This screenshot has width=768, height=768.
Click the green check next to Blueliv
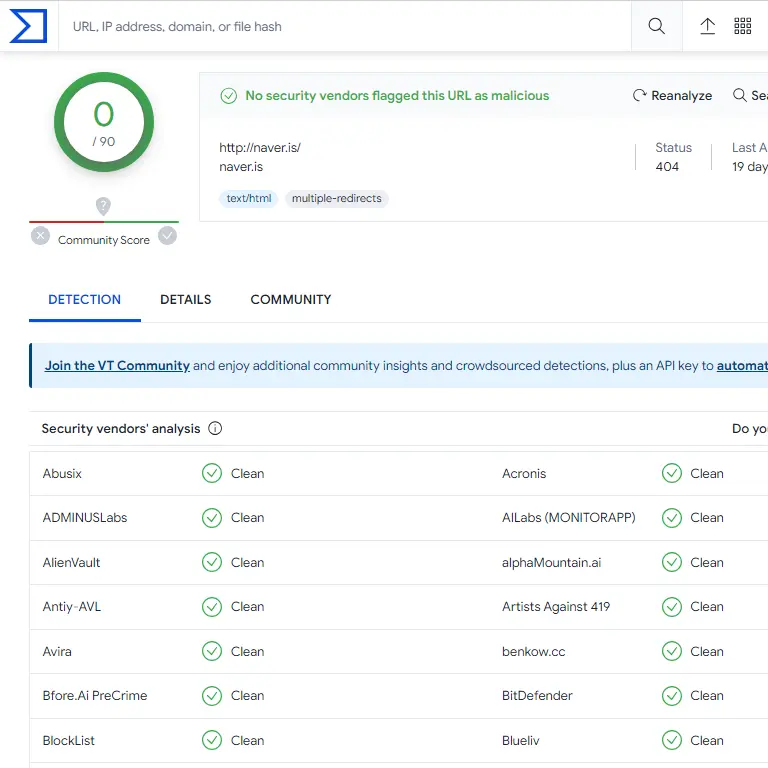[672, 740]
